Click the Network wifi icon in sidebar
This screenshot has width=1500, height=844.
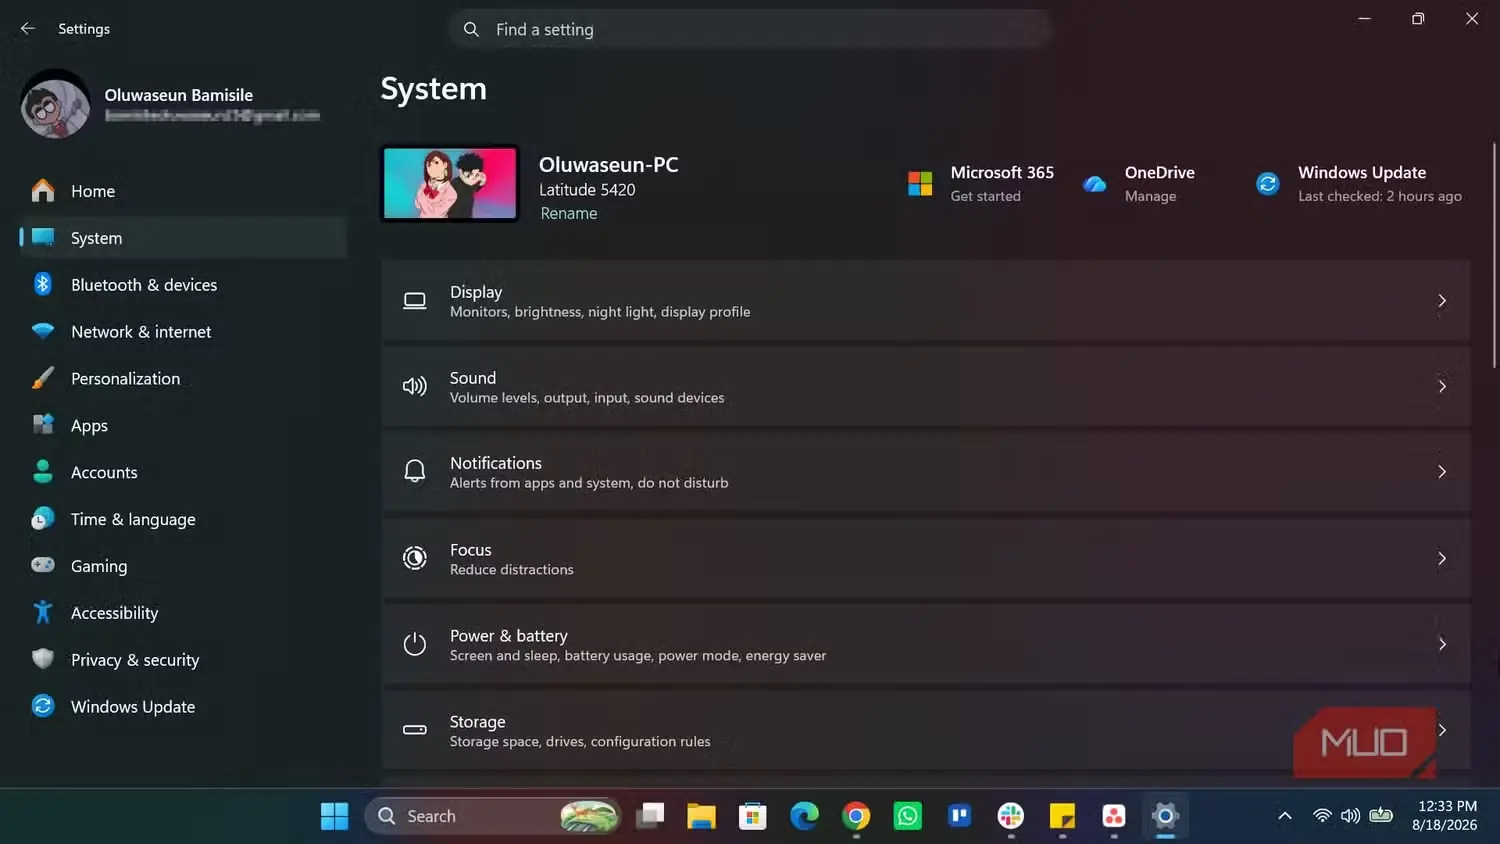pos(43,331)
